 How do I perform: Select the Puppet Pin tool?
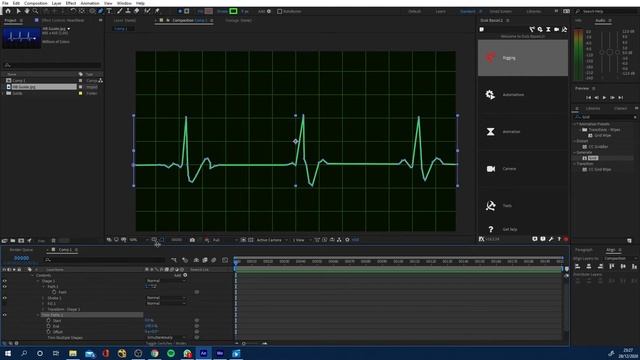point(157,11)
